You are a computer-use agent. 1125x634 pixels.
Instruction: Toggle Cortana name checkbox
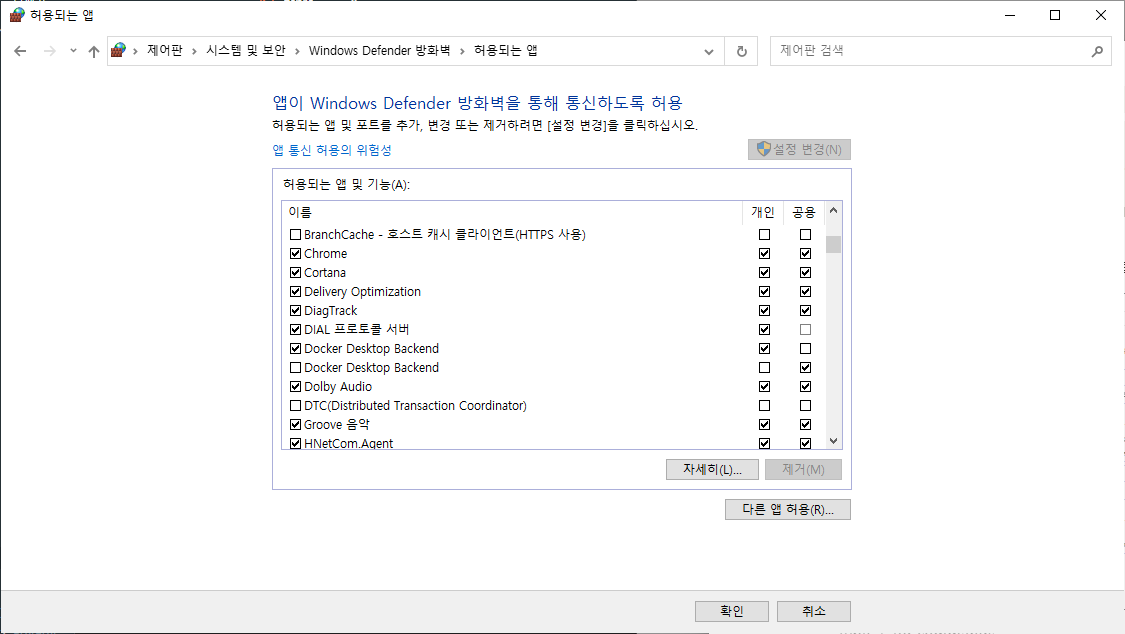tap(295, 273)
